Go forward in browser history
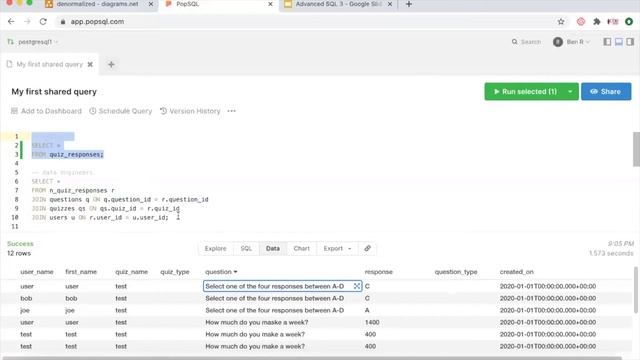The height and width of the screenshot is (360, 640). point(27,22)
